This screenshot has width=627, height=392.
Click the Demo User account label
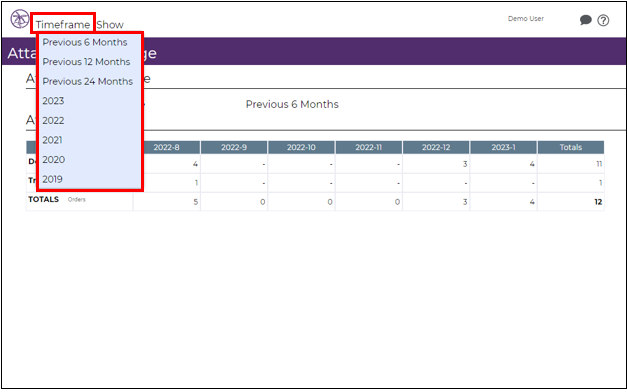(x=525, y=19)
